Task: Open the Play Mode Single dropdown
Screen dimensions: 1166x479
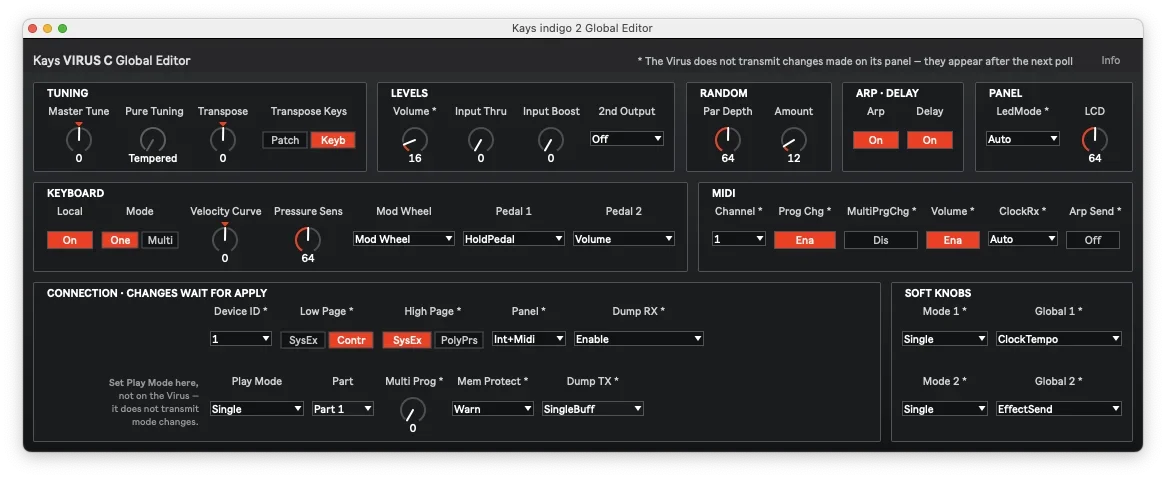Action: point(257,408)
